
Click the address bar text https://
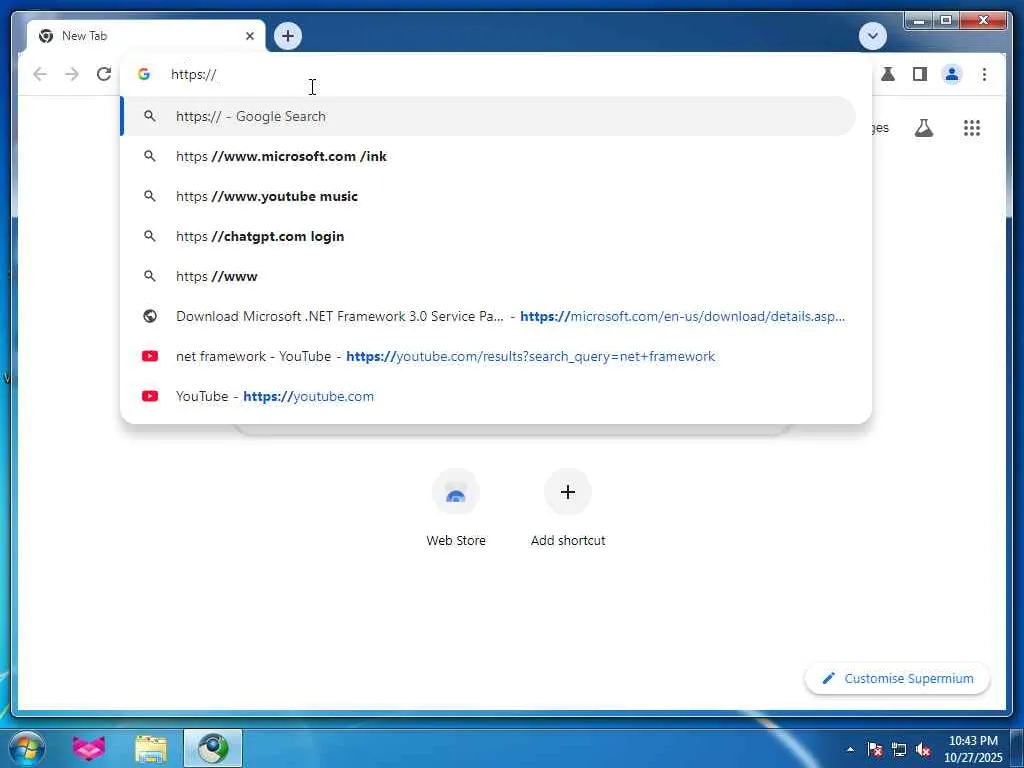tap(193, 74)
